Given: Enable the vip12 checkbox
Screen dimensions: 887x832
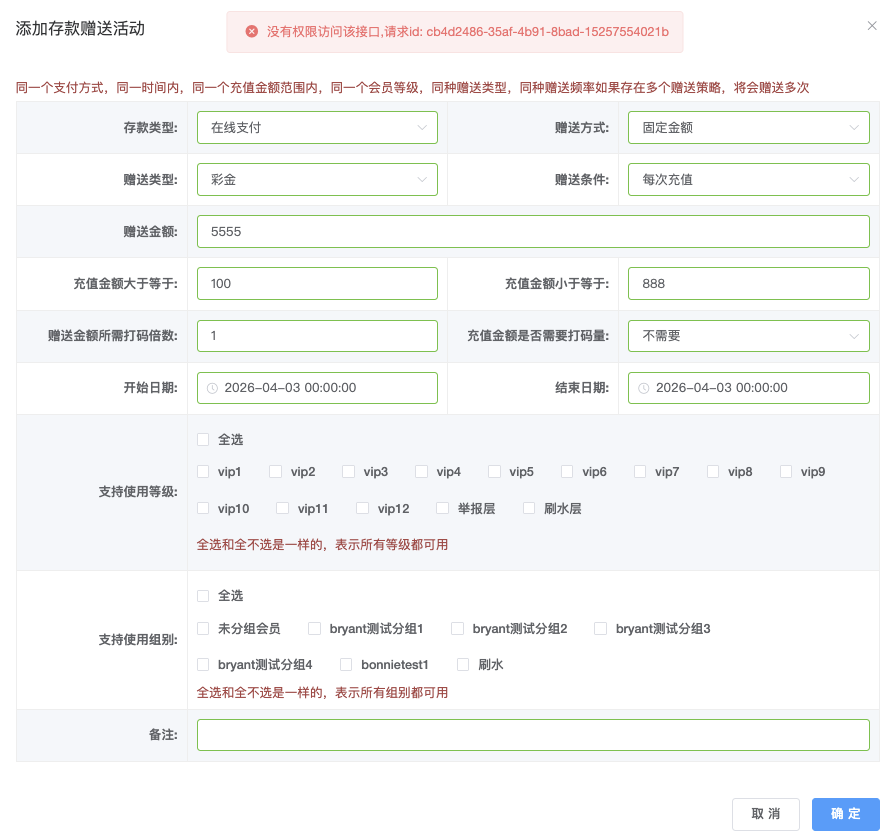Looking at the screenshot, I should point(363,508).
